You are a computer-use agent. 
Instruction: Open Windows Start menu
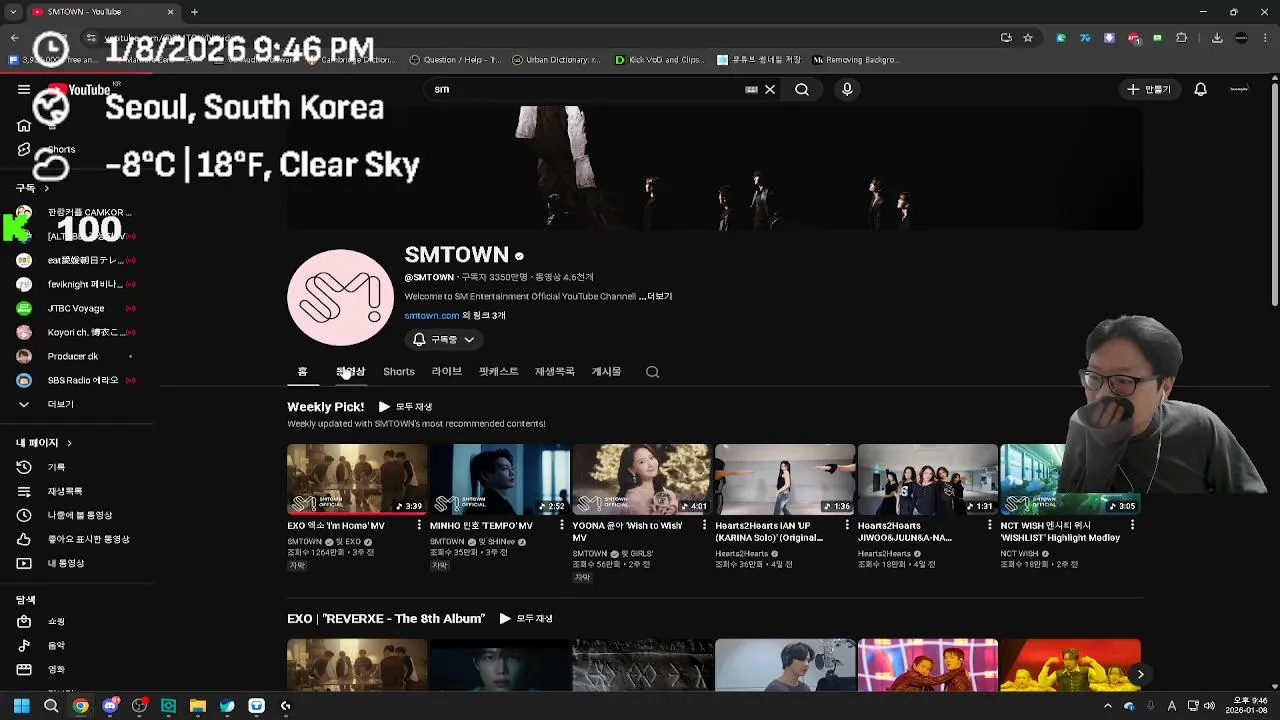21,706
